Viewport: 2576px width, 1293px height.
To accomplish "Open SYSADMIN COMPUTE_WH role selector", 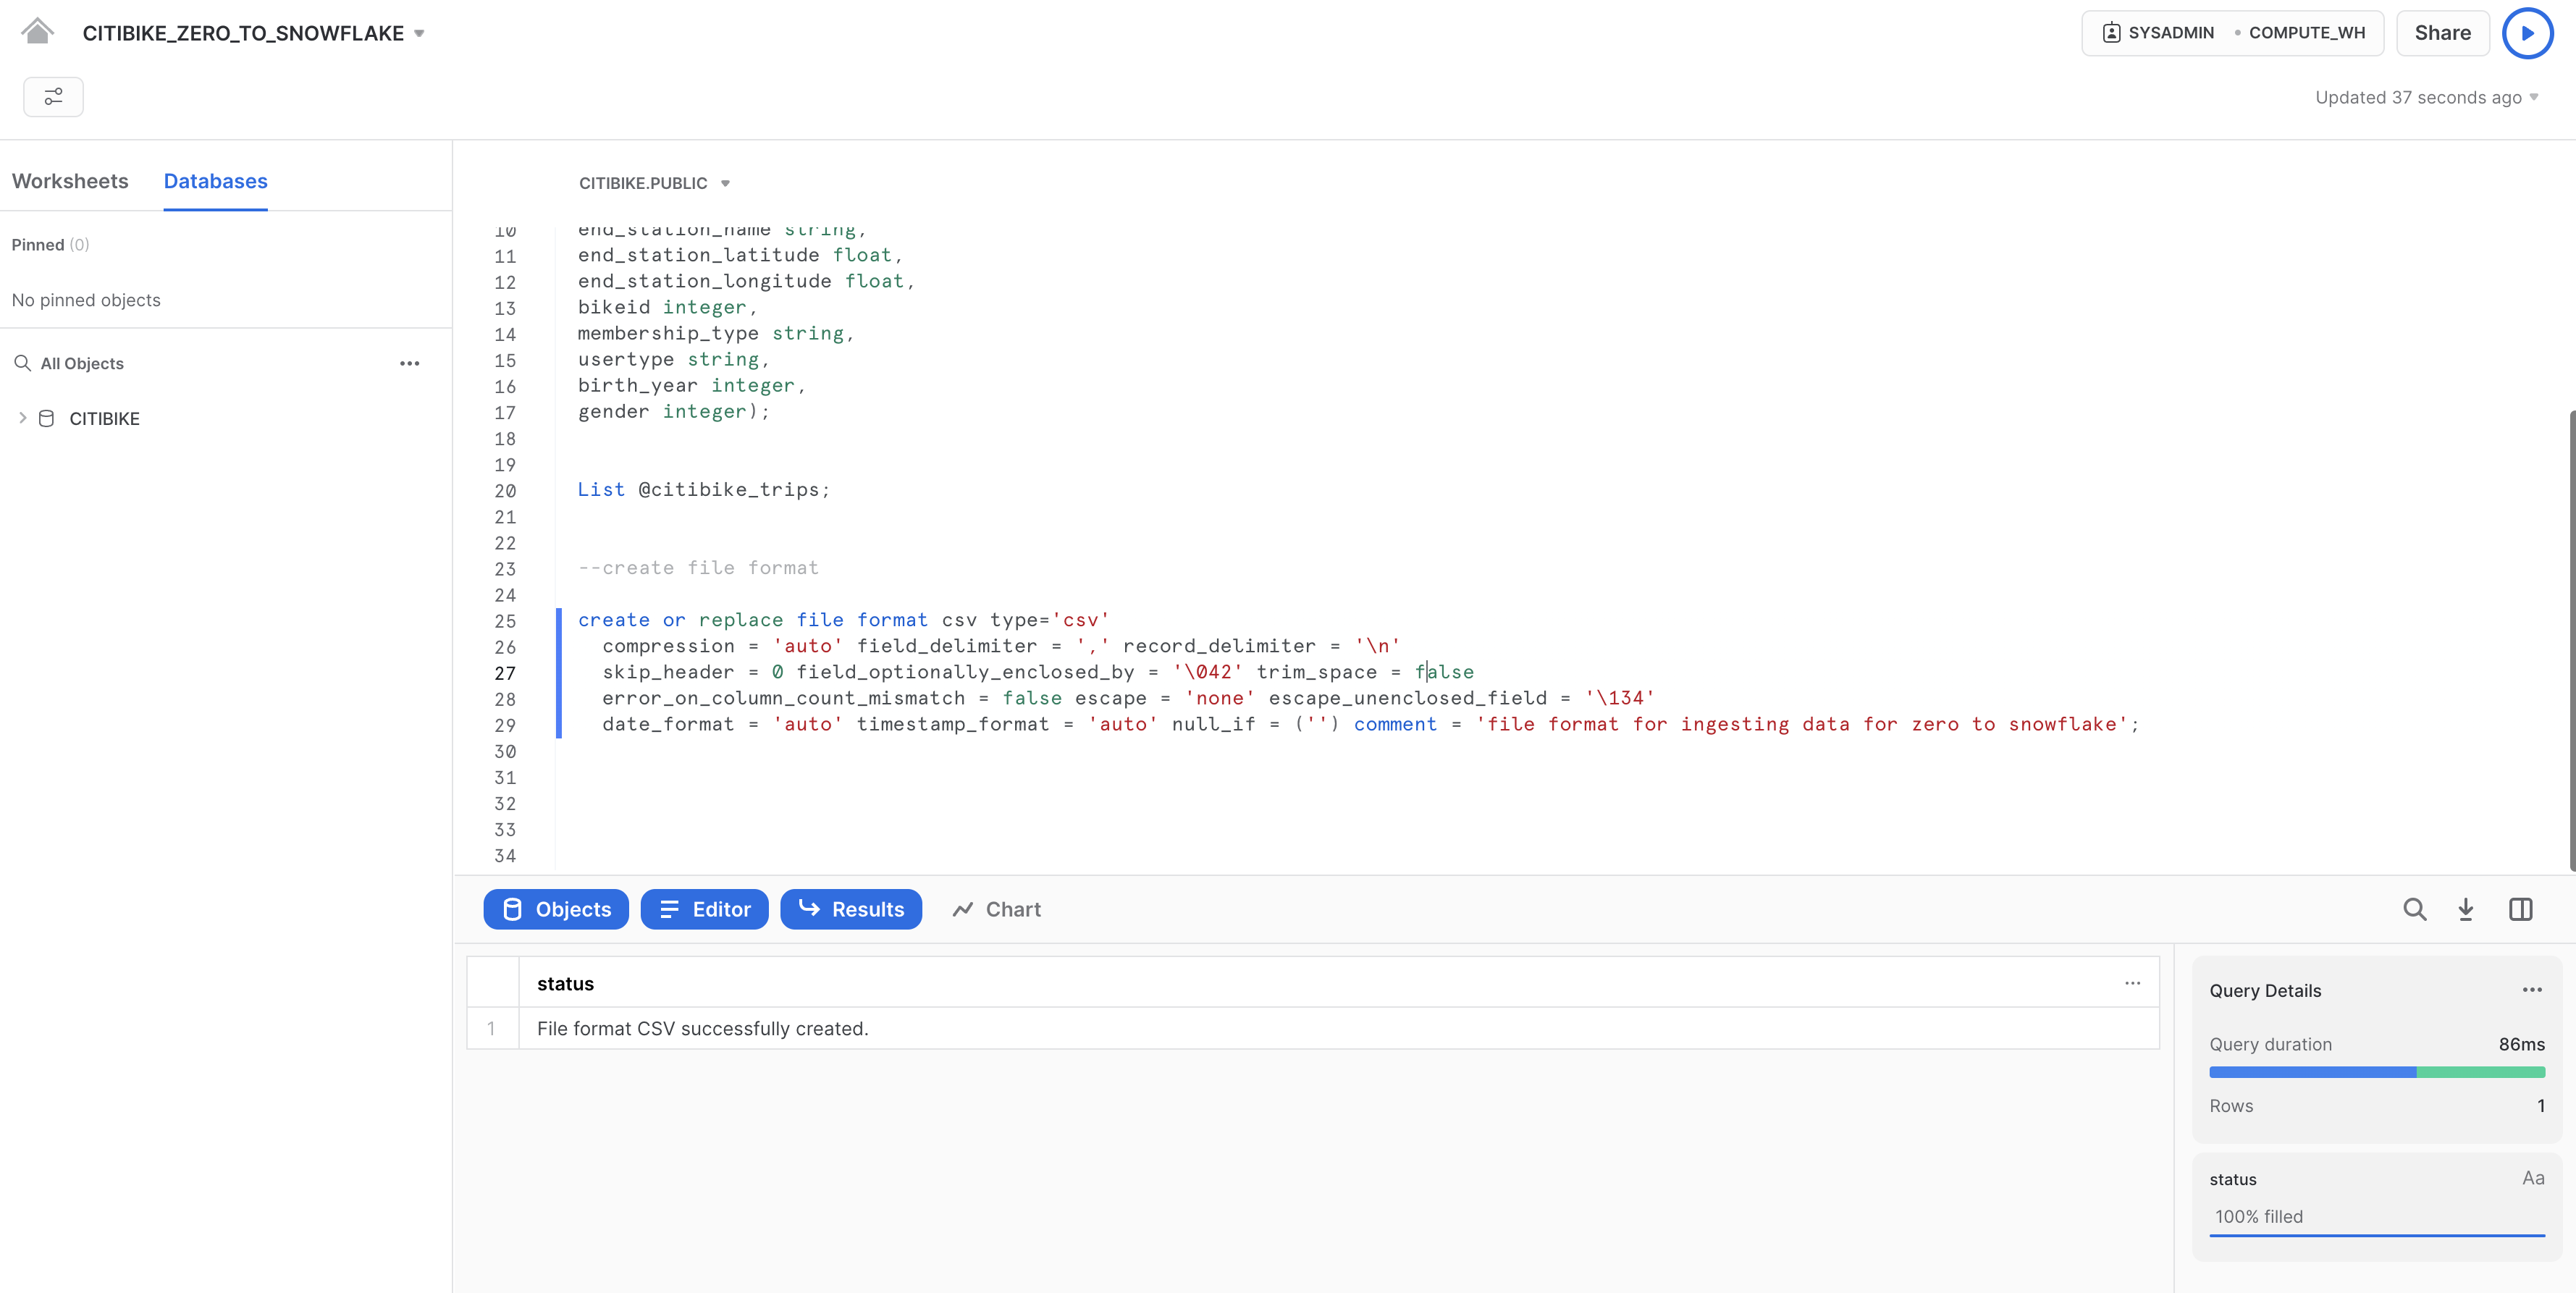I will (2232, 33).
